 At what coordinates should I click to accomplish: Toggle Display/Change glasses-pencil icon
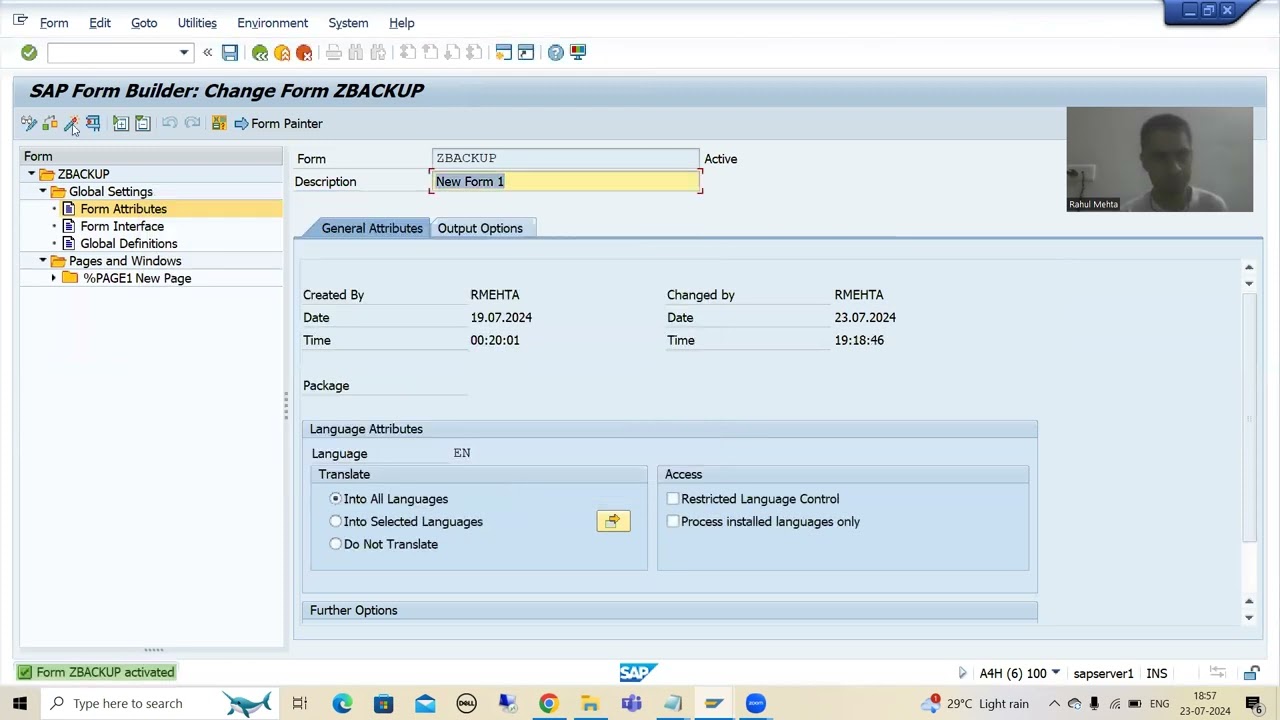point(29,123)
